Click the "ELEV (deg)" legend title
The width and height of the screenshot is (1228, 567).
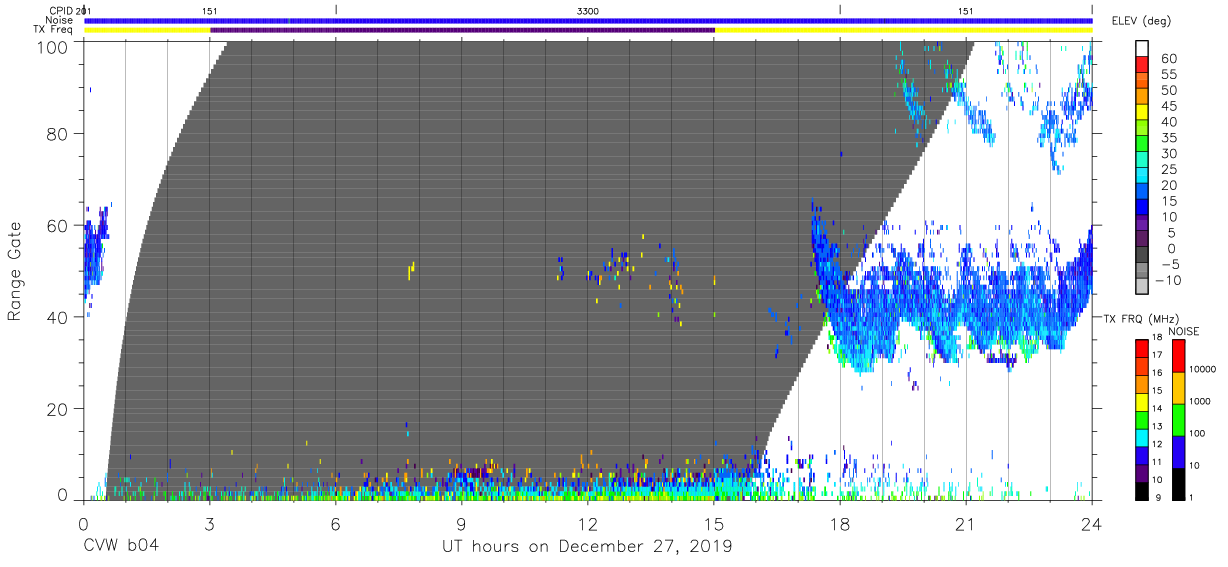(x=1141, y=21)
